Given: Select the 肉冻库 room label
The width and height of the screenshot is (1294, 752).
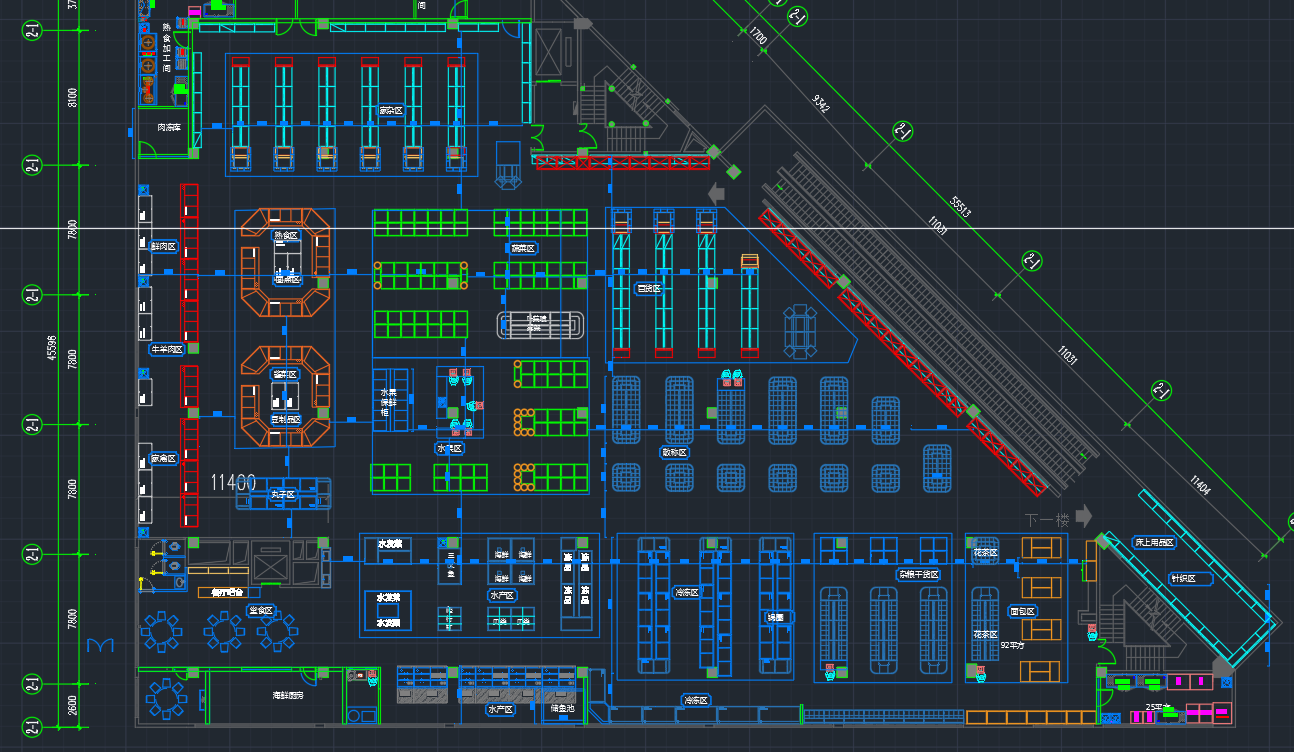Looking at the screenshot, I should coord(168,128).
